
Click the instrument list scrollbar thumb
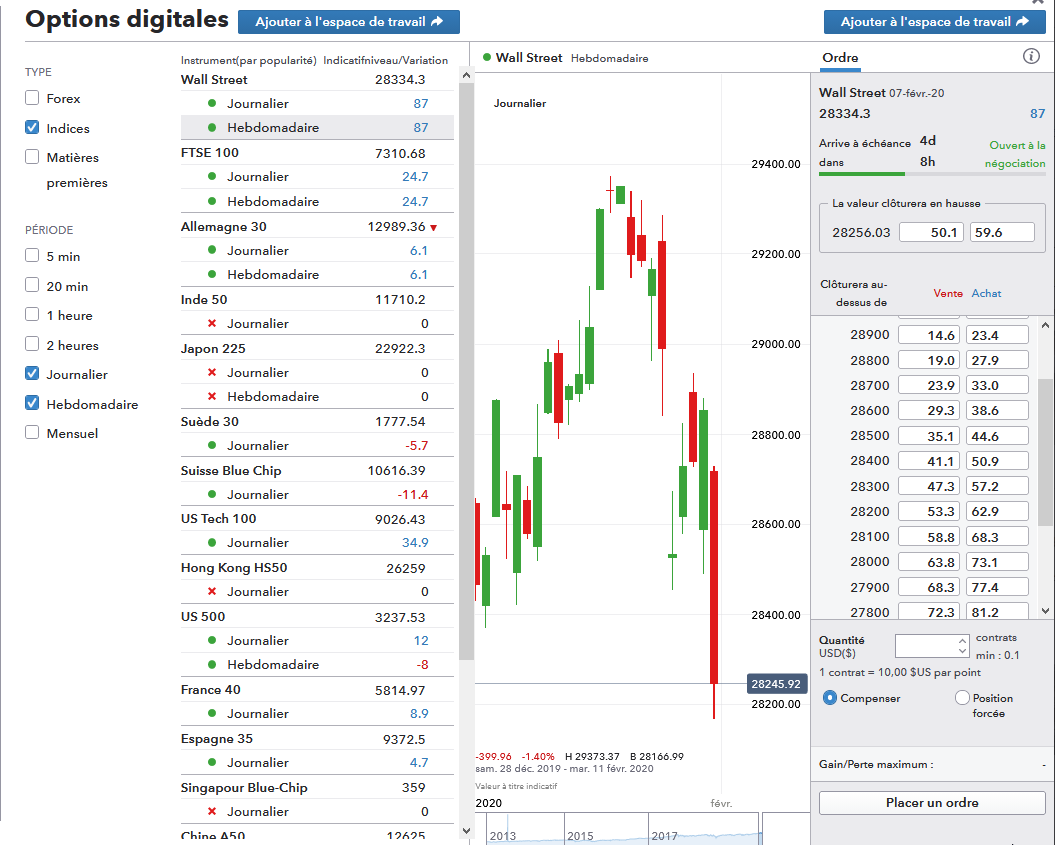466,371
